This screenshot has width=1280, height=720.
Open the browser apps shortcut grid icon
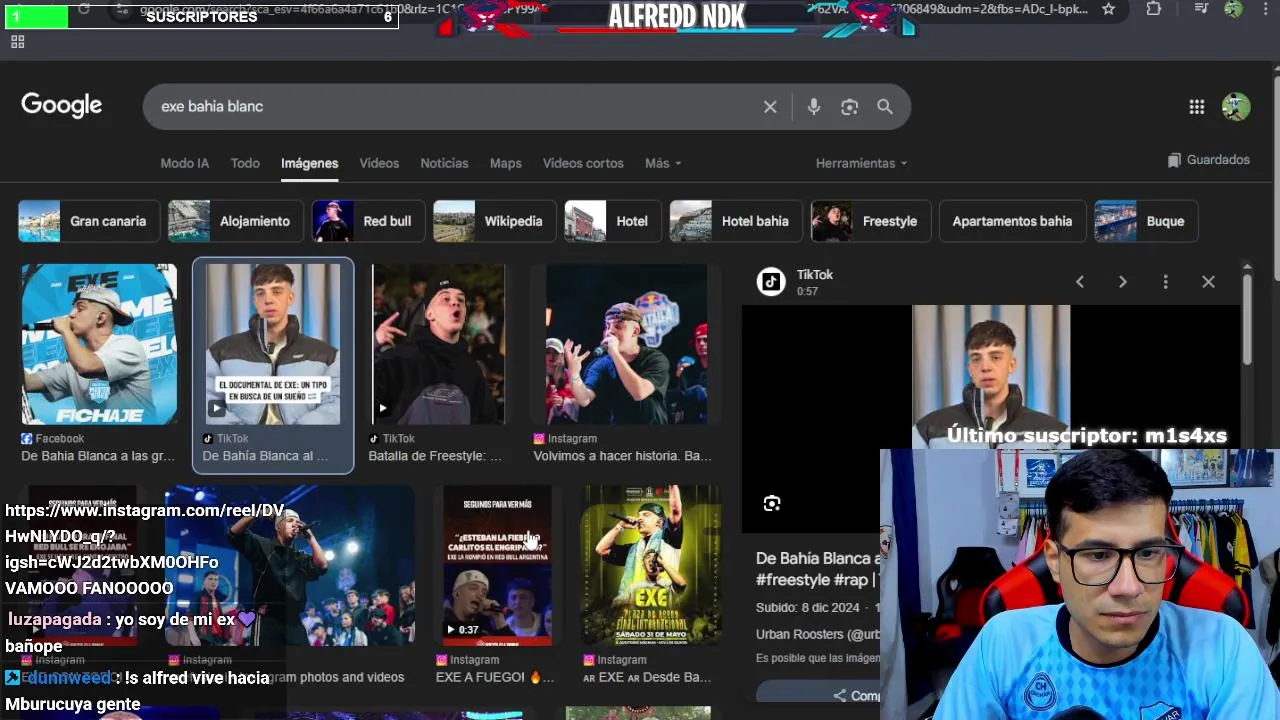click(17, 42)
